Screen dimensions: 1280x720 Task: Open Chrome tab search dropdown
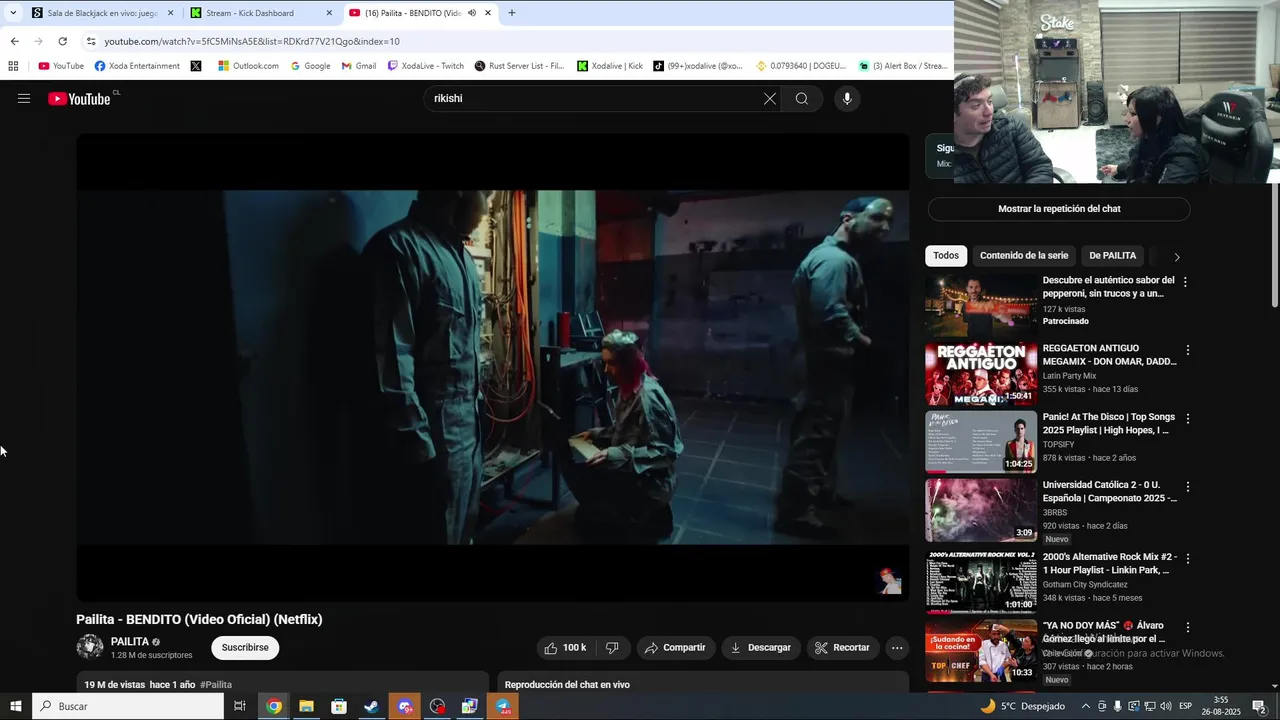point(13,13)
